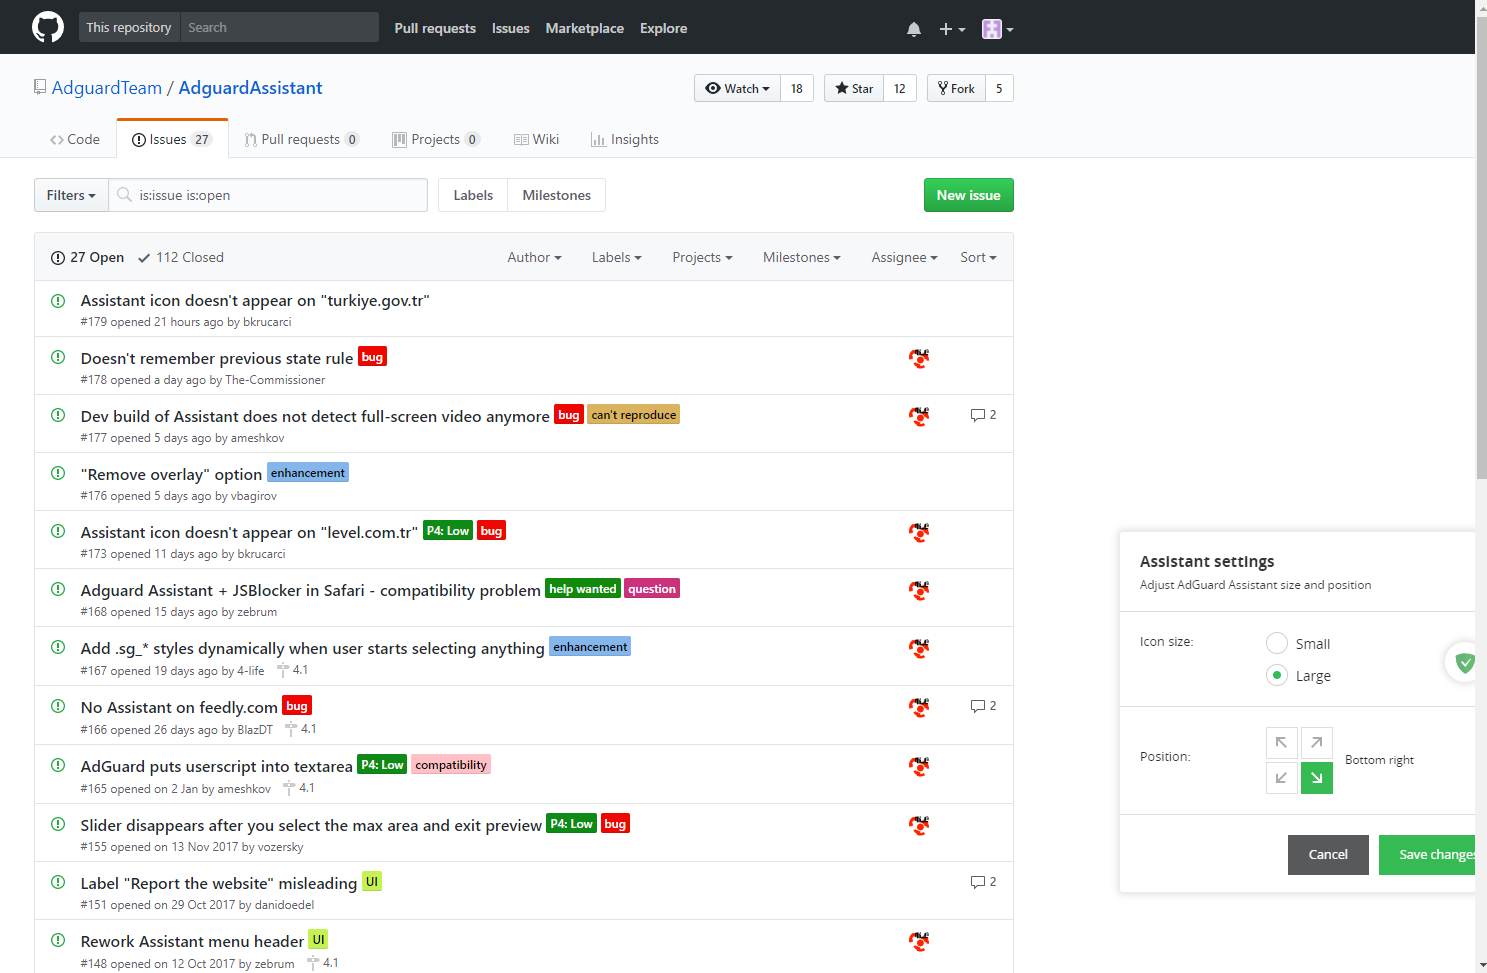
Task: Open the Insights tab
Action: 624,139
